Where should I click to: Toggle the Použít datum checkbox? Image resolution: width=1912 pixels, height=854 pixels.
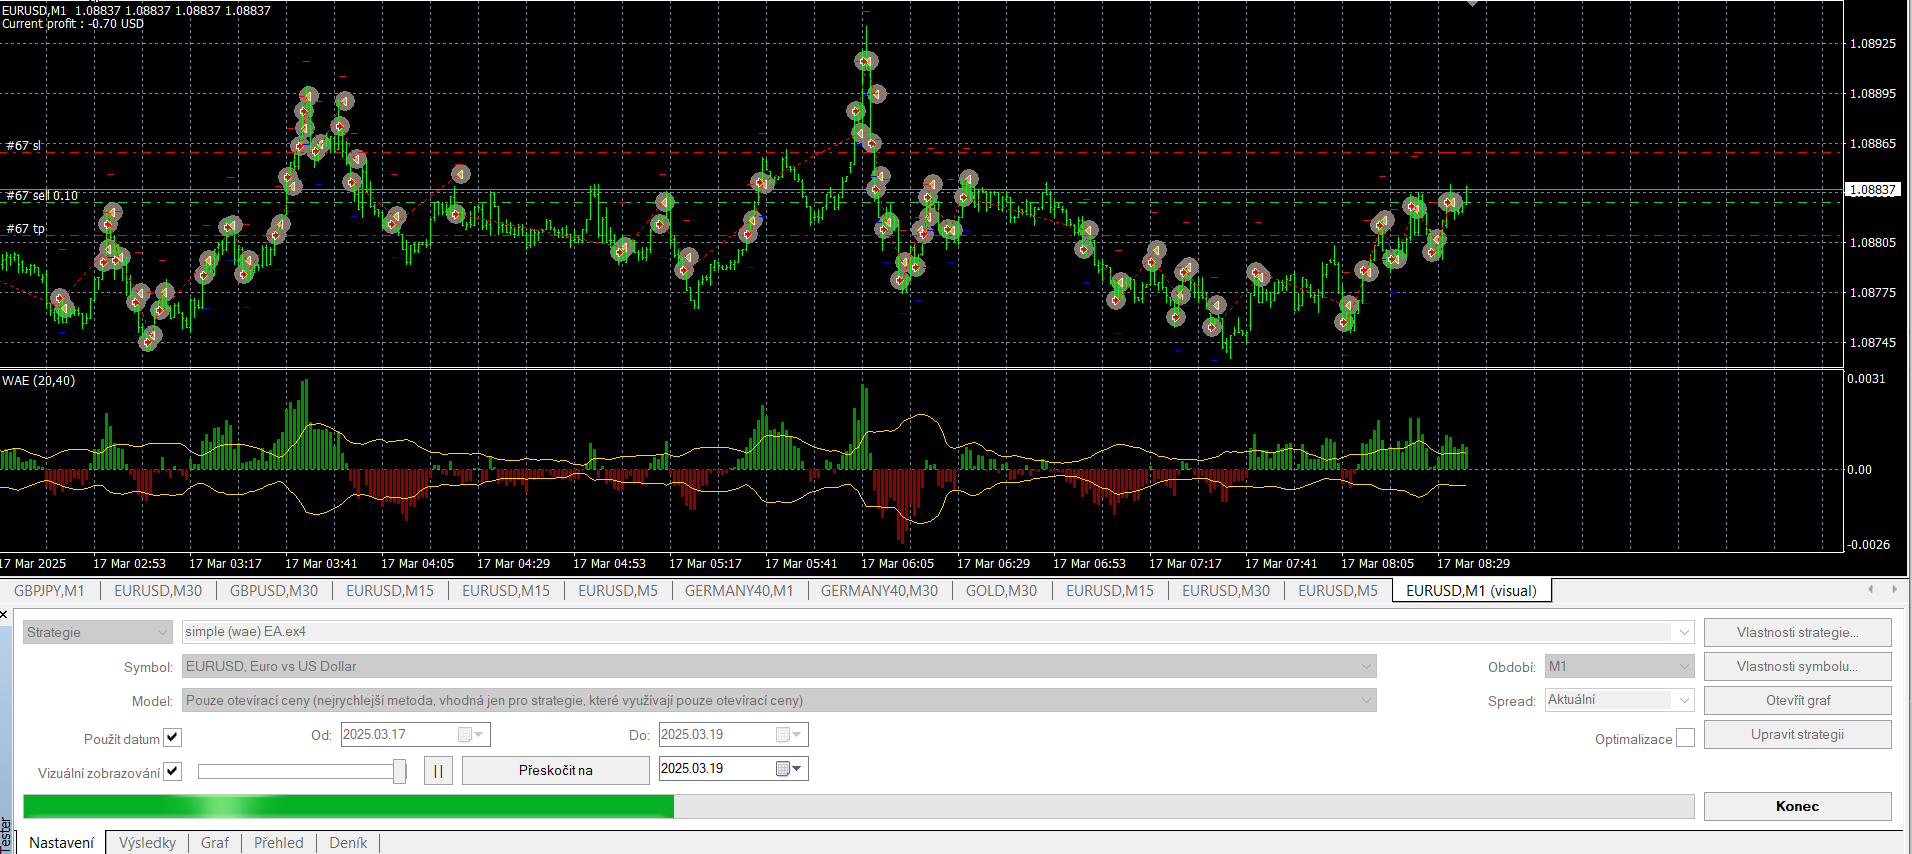[x=172, y=738]
